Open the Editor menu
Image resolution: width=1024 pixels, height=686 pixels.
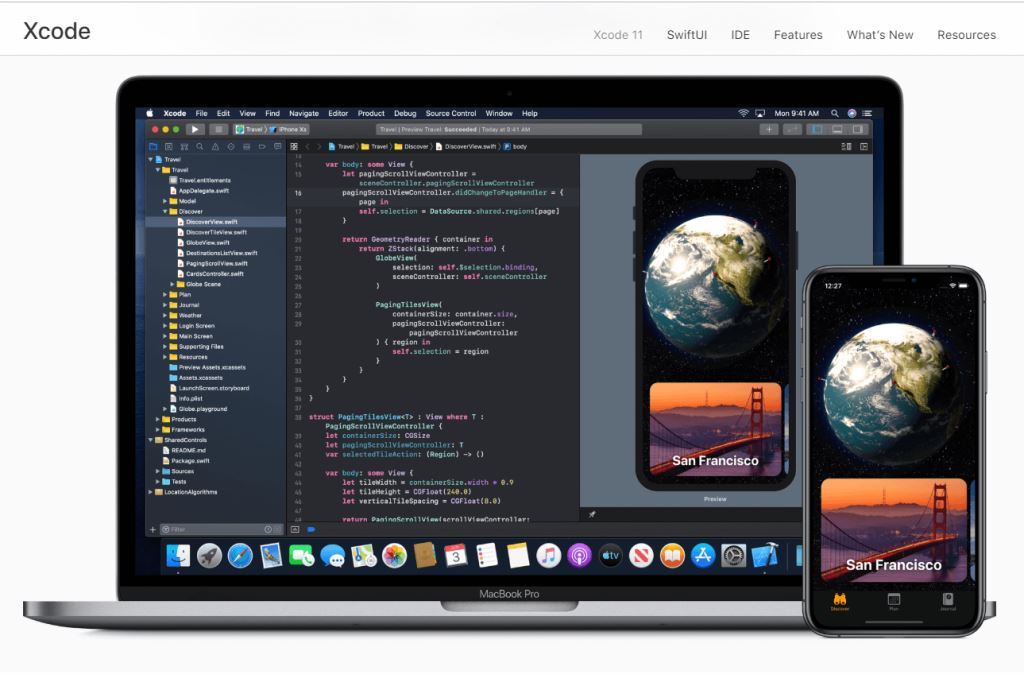(x=338, y=113)
